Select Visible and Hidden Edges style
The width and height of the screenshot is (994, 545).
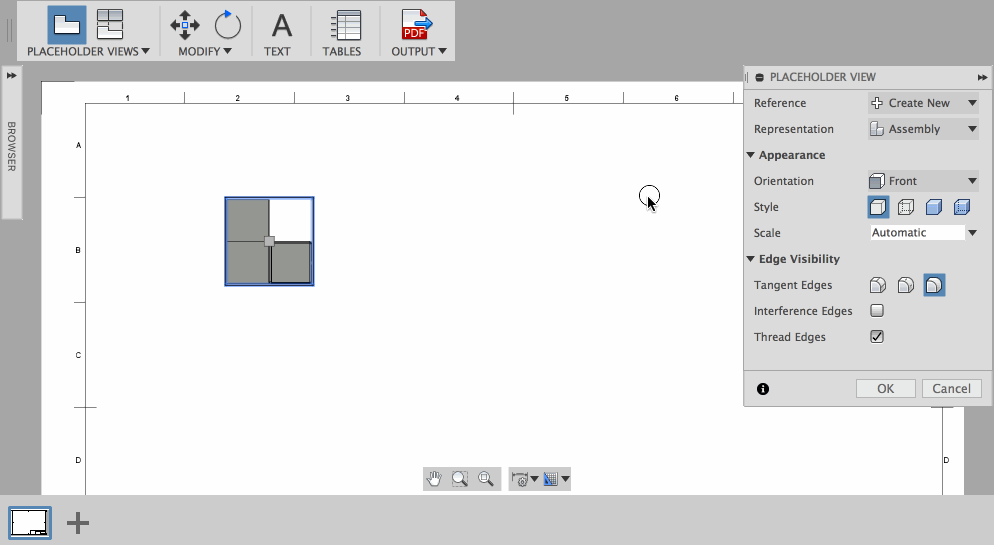pyautogui.click(x=906, y=207)
